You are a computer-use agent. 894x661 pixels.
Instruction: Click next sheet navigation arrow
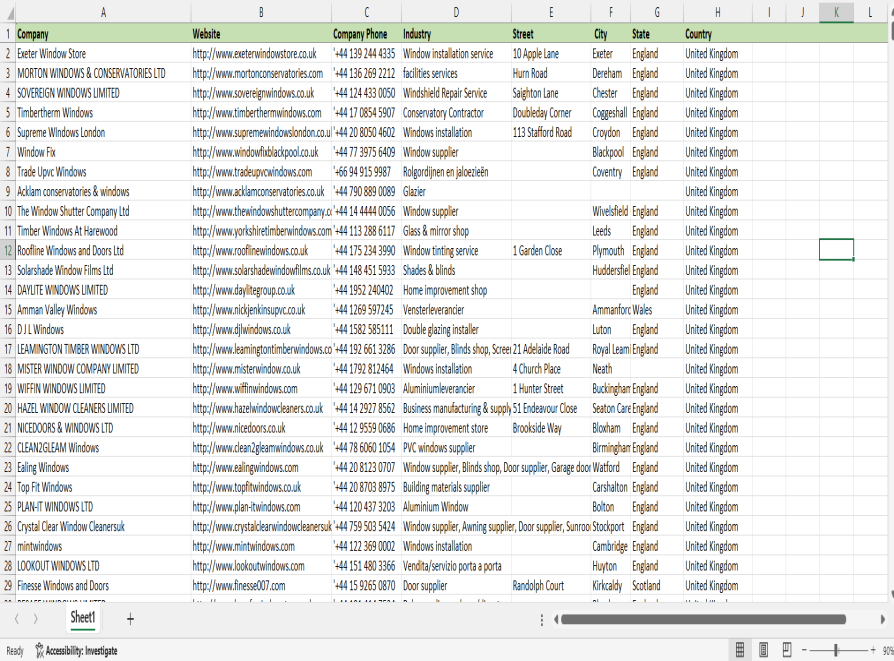(x=36, y=619)
